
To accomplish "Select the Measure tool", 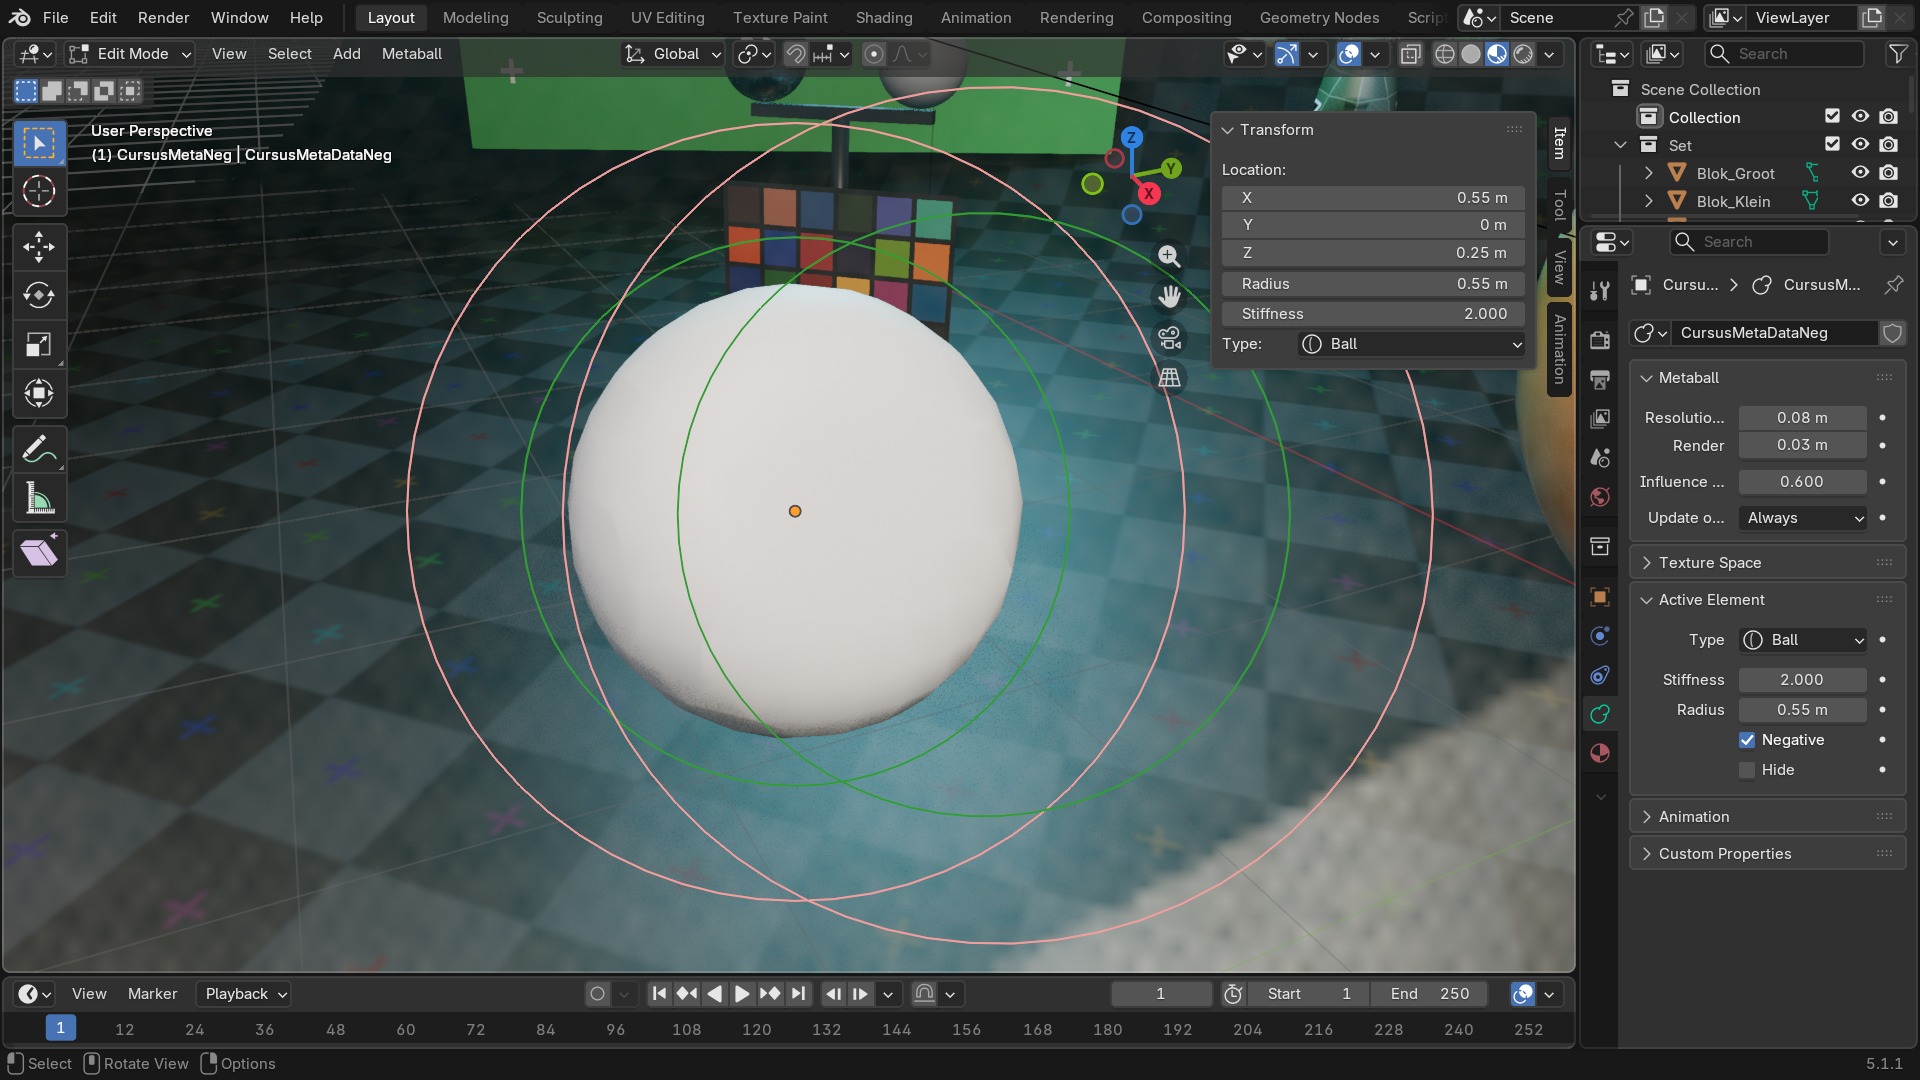I will point(39,499).
